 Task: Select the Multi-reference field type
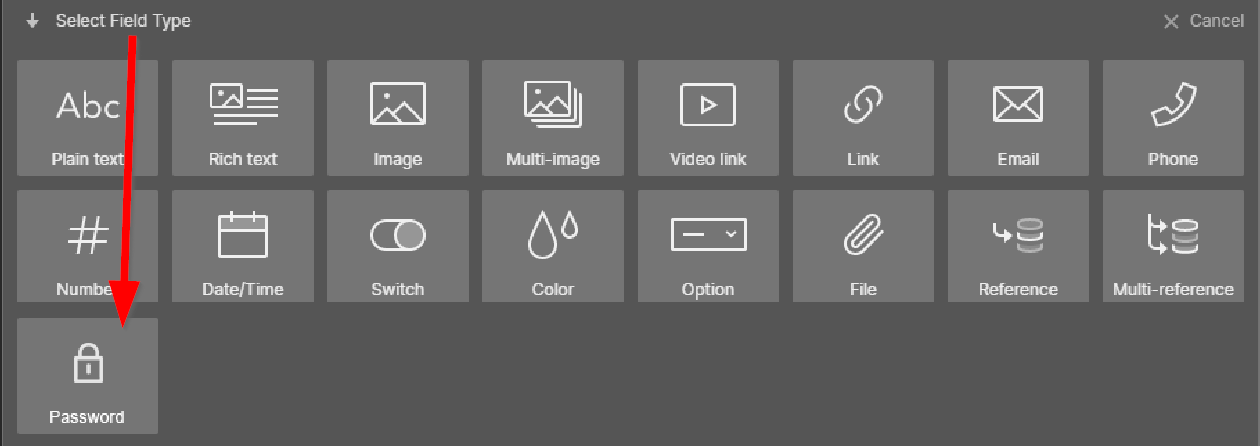[1173, 246]
